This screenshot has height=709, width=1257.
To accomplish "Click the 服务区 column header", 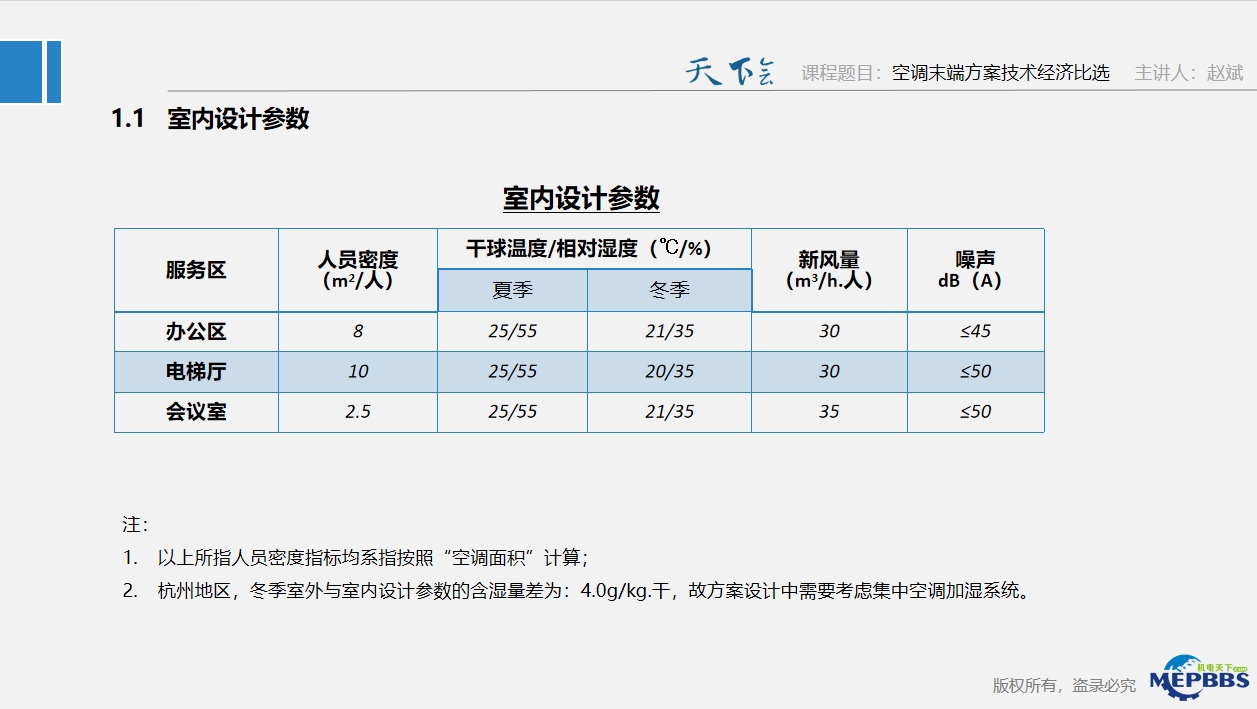I will [x=196, y=270].
